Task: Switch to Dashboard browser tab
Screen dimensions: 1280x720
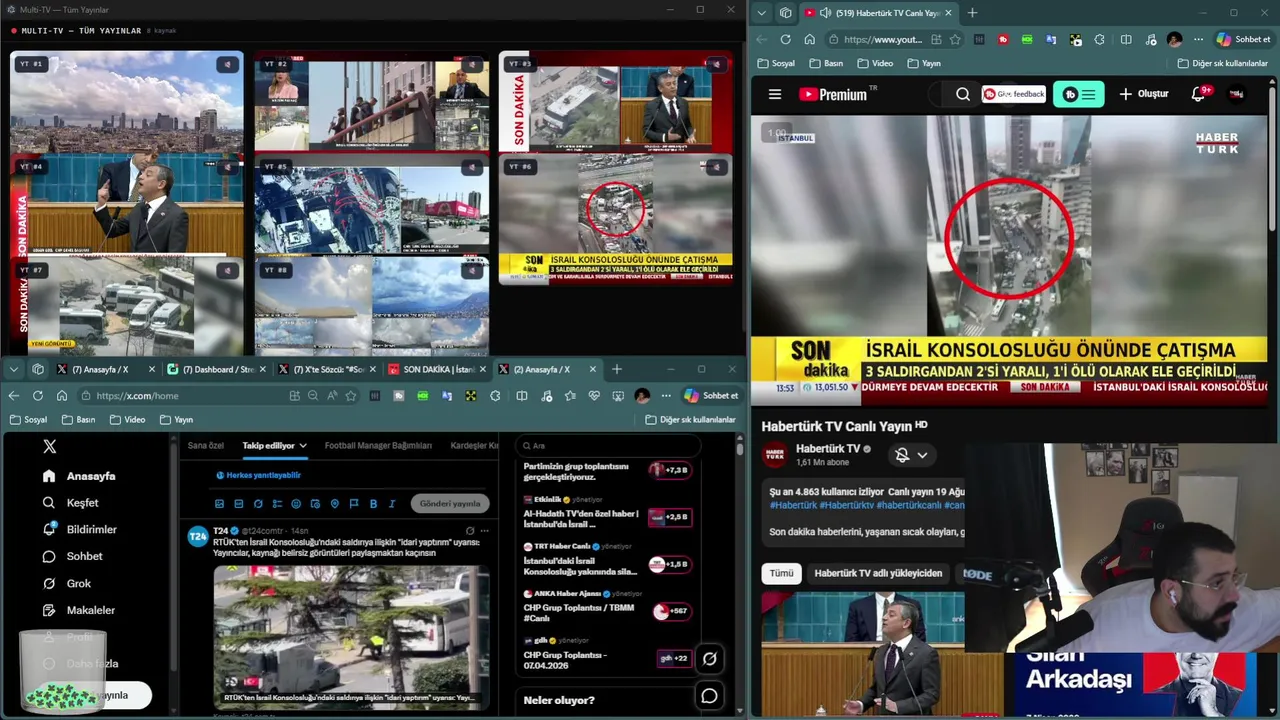Action: [x=216, y=369]
